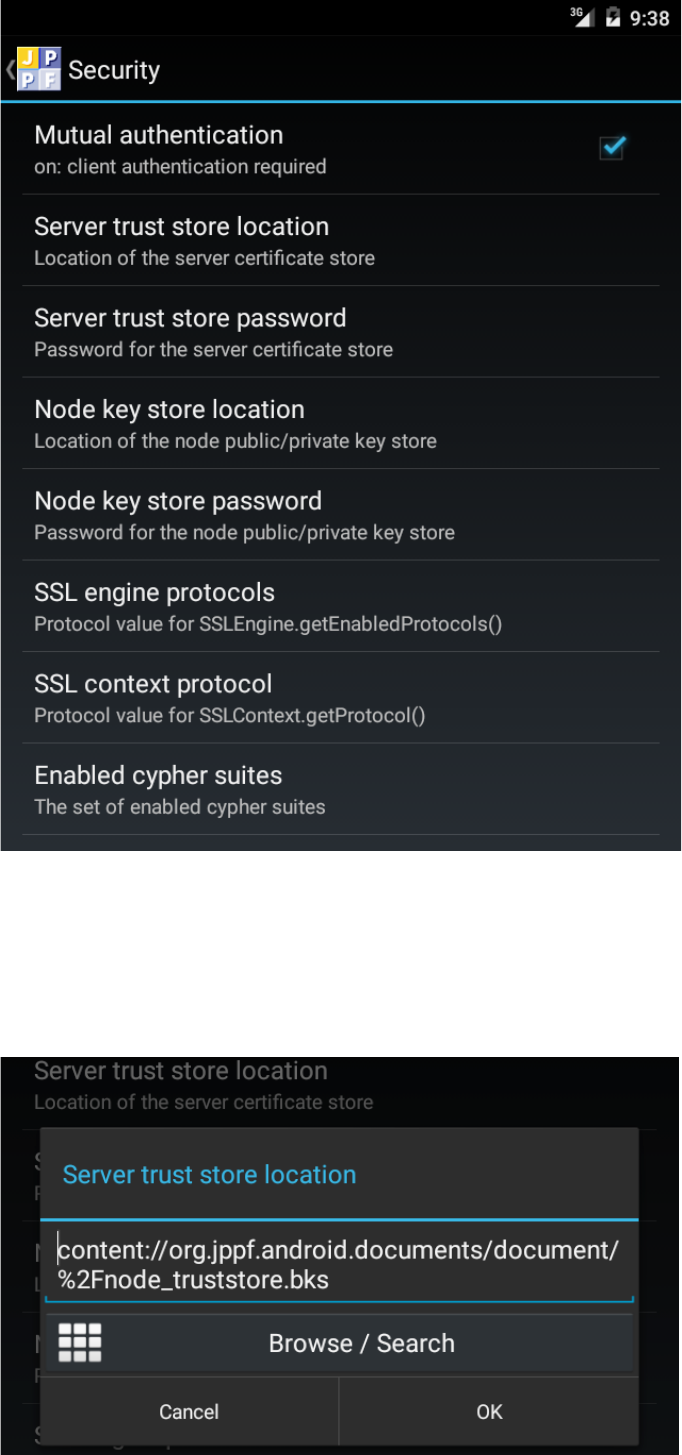Go back using the header chevron
This screenshot has width=682, height=1455.
(x=9, y=70)
